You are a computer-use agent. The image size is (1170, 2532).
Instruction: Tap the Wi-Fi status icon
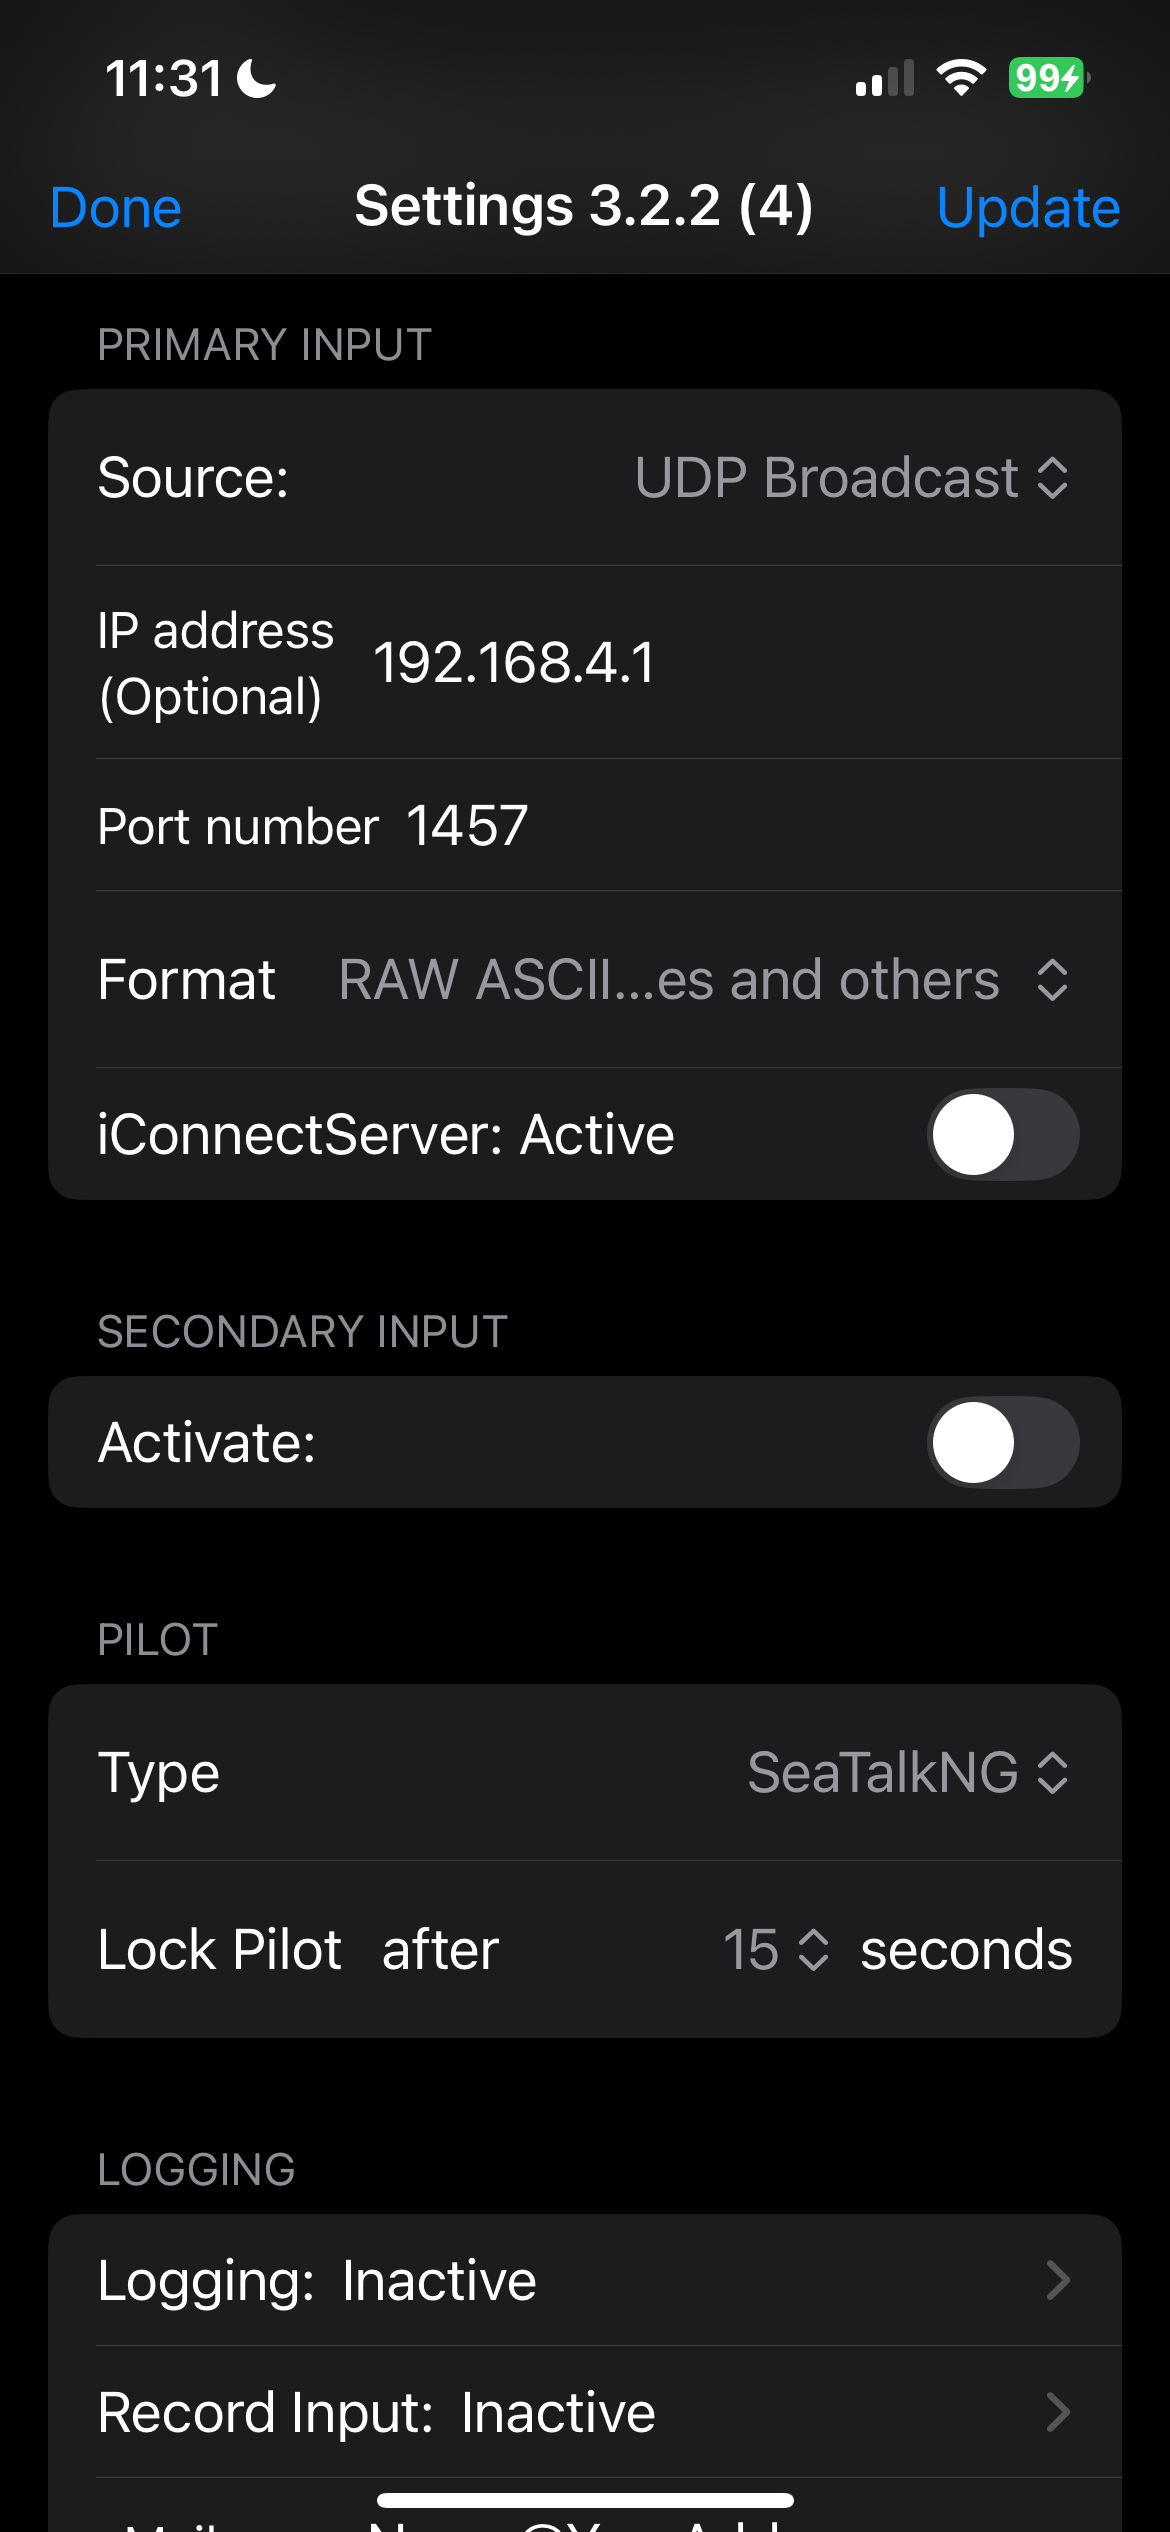pyautogui.click(x=961, y=78)
